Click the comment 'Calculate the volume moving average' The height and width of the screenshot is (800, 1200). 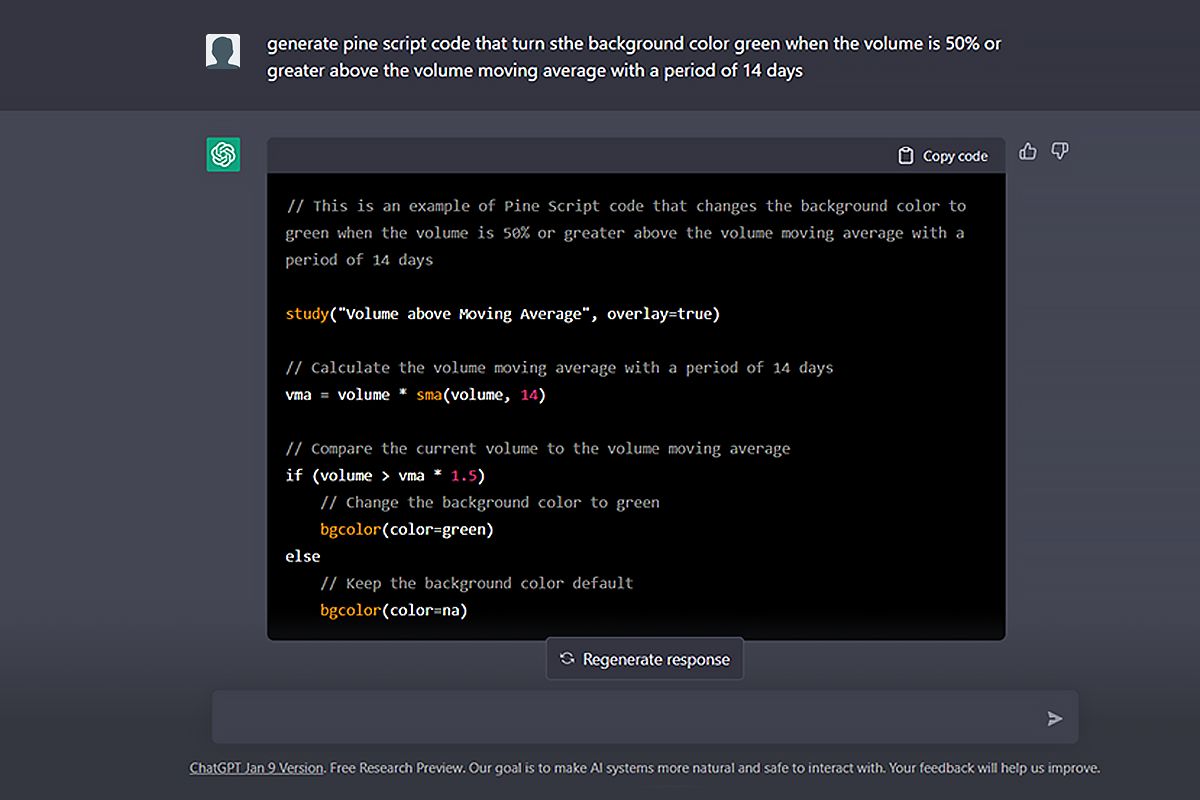point(559,368)
